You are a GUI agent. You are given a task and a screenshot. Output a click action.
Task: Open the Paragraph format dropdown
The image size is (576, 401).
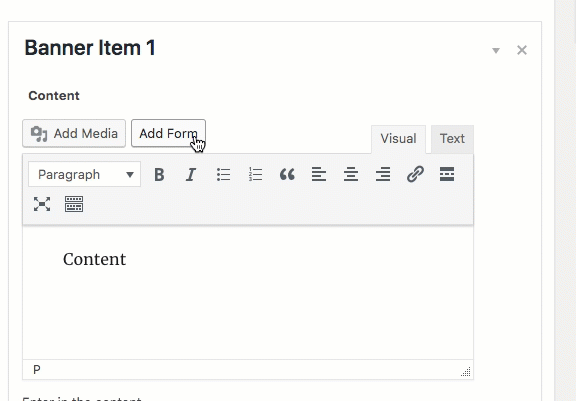(84, 174)
